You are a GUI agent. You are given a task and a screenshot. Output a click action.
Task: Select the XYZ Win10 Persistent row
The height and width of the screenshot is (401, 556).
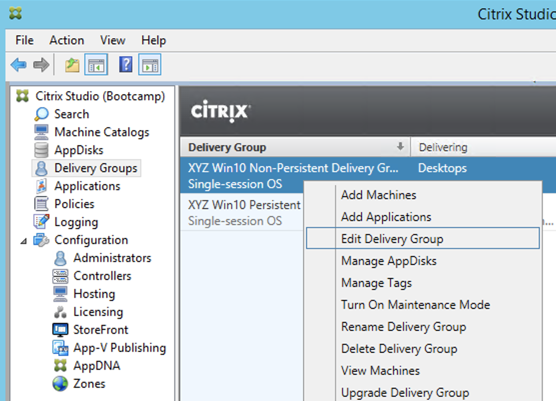pos(242,213)
